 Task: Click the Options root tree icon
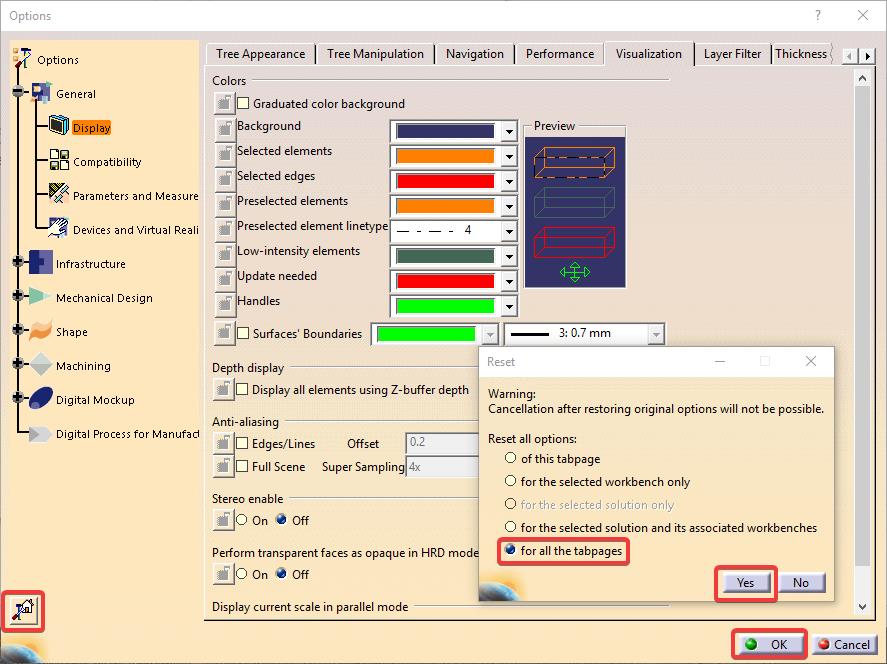[22, 58]
